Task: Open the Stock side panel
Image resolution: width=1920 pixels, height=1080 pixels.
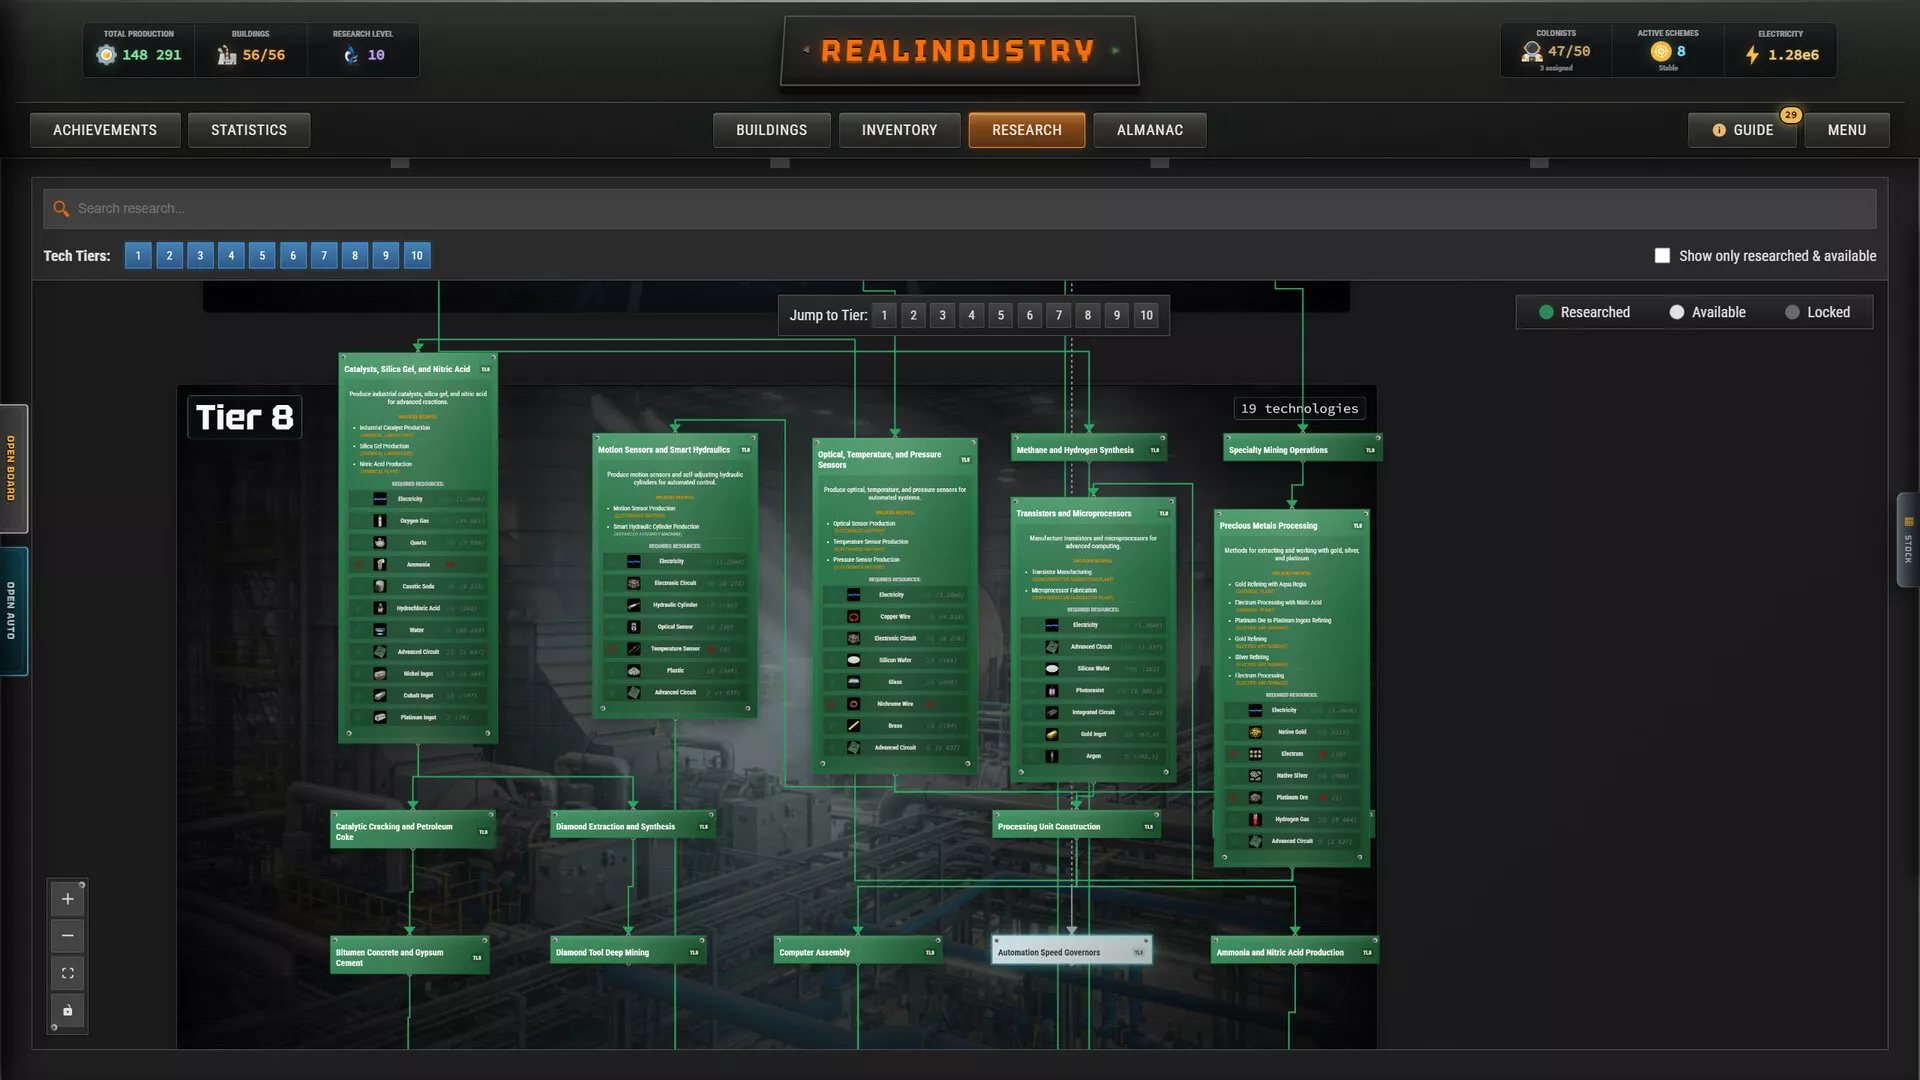Action: coord(1908,540)
